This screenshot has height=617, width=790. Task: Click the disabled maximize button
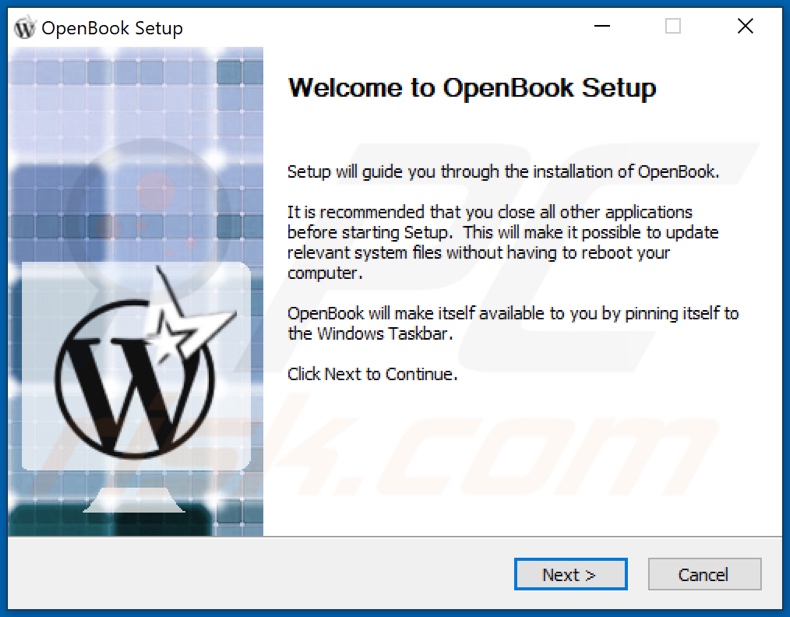pyautogui.click(x=673, y=26)
